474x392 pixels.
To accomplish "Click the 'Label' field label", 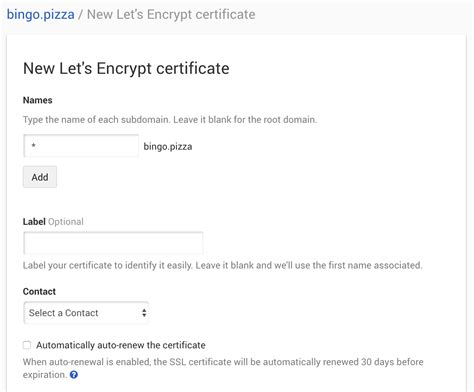I will pos(34,222).
